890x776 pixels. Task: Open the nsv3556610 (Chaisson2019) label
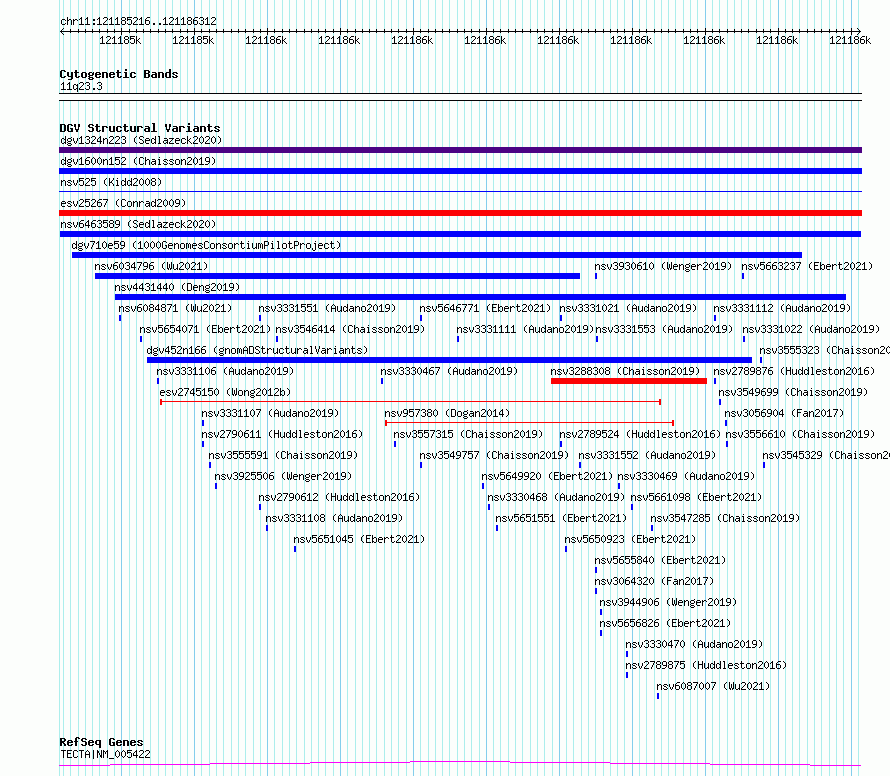pos(800,434)
